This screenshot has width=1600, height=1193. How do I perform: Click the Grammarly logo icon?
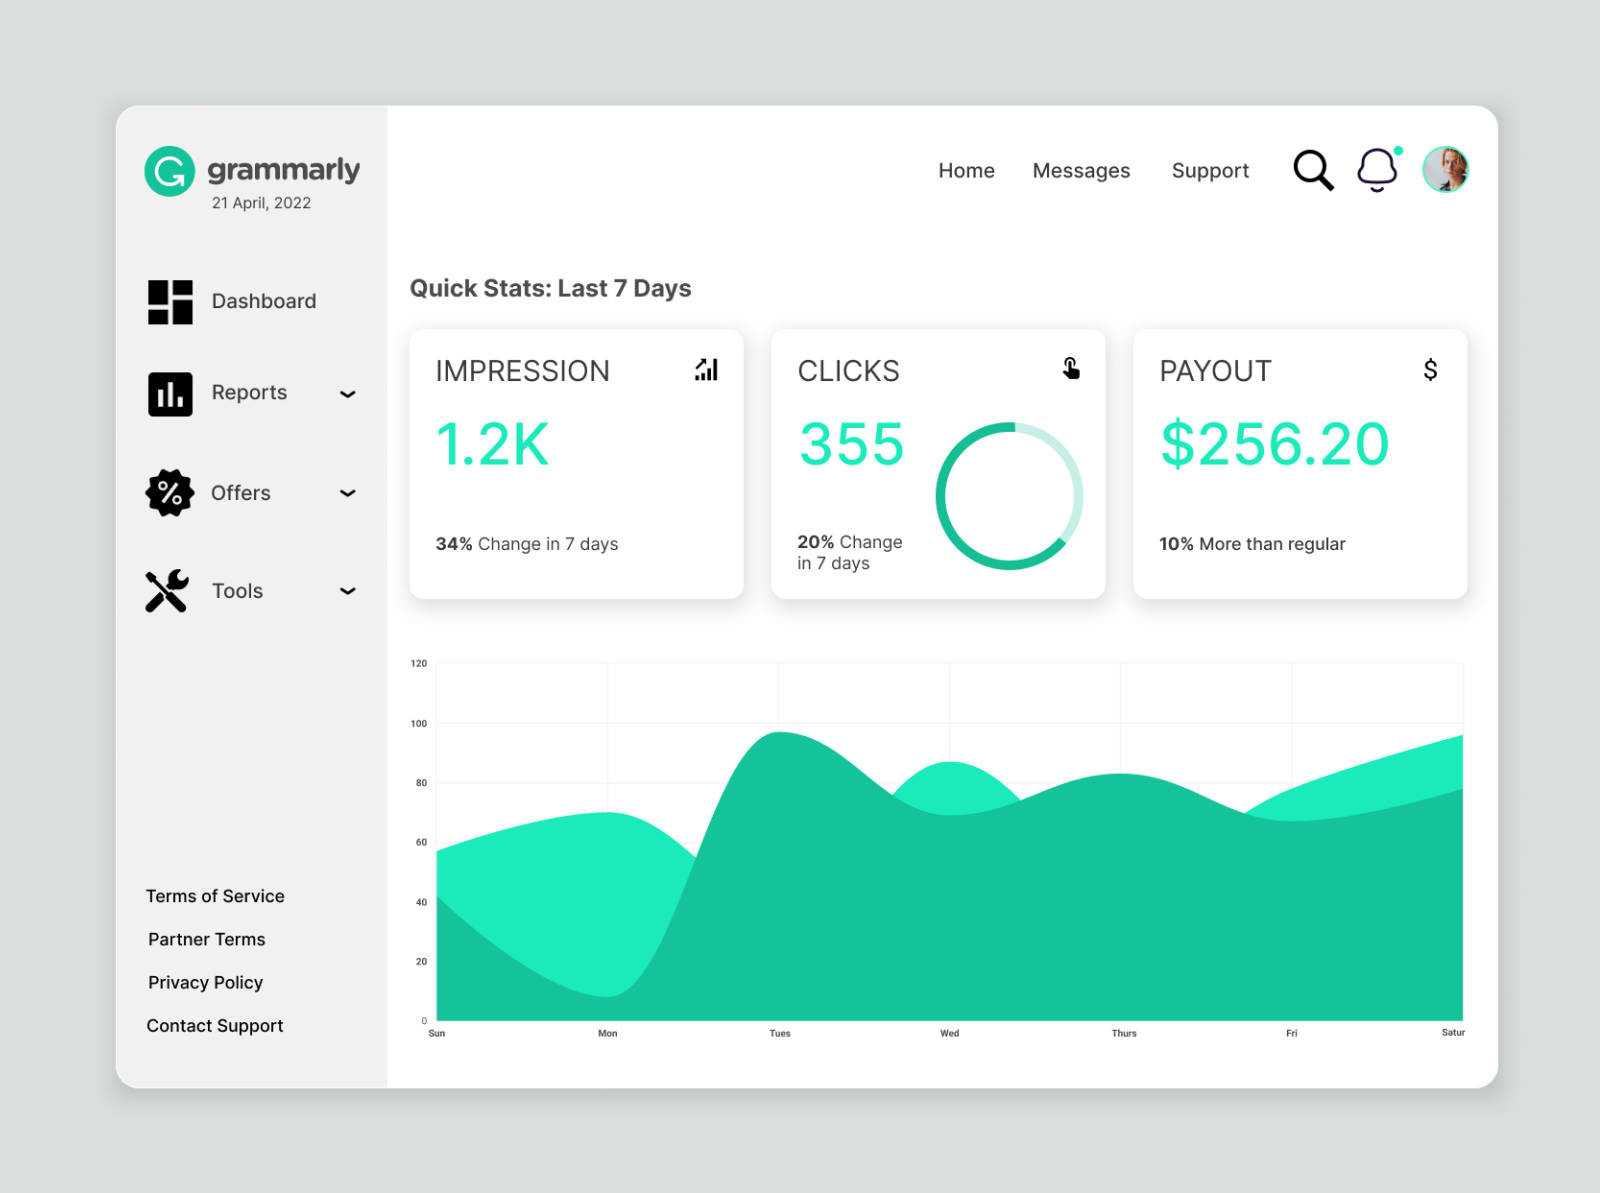(168, 170)
